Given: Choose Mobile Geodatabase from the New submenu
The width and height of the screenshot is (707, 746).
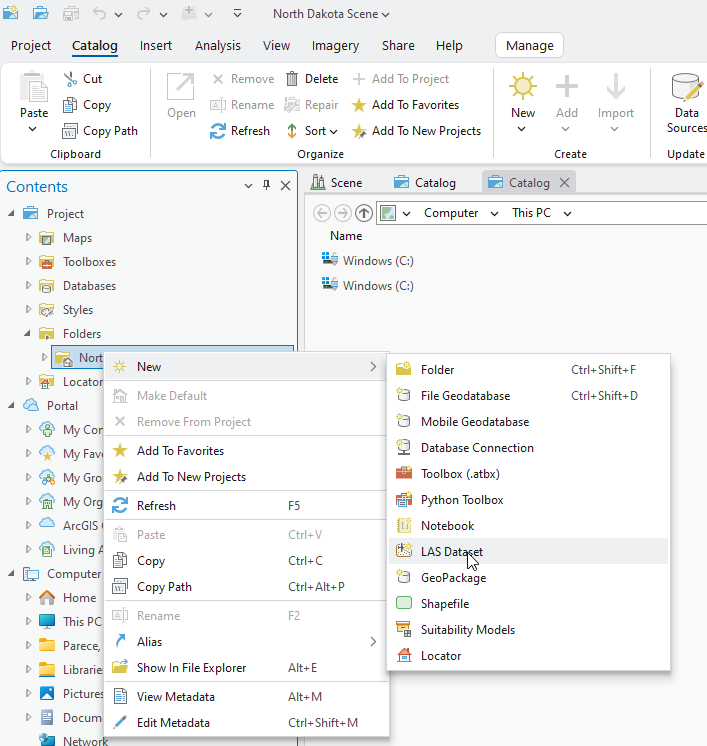Looking at the screenshot, I should [528, 422].
